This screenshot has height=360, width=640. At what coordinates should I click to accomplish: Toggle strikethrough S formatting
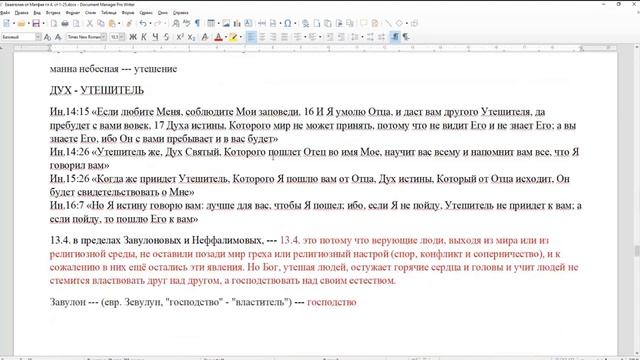point(167,37)
